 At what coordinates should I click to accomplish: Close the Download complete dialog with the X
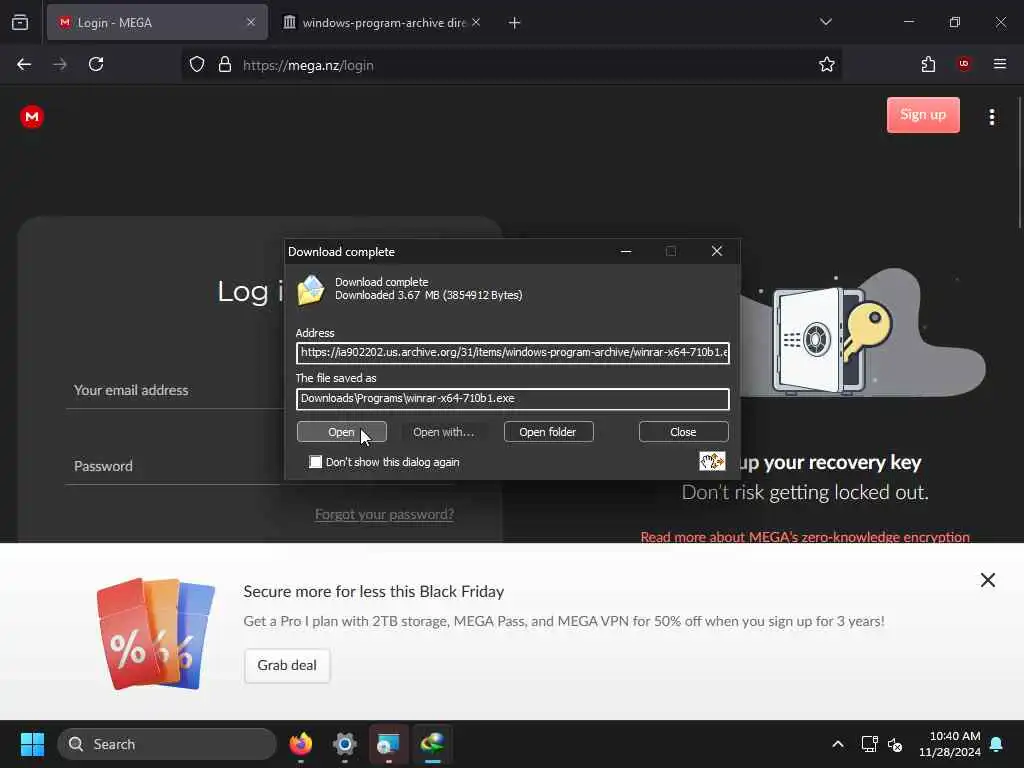click(716, 251)
